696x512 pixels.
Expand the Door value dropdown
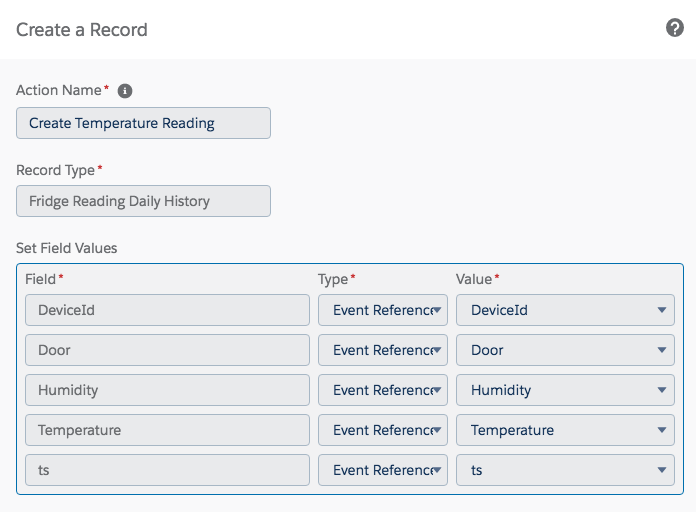pyautogui.click(x=565, y=350)
